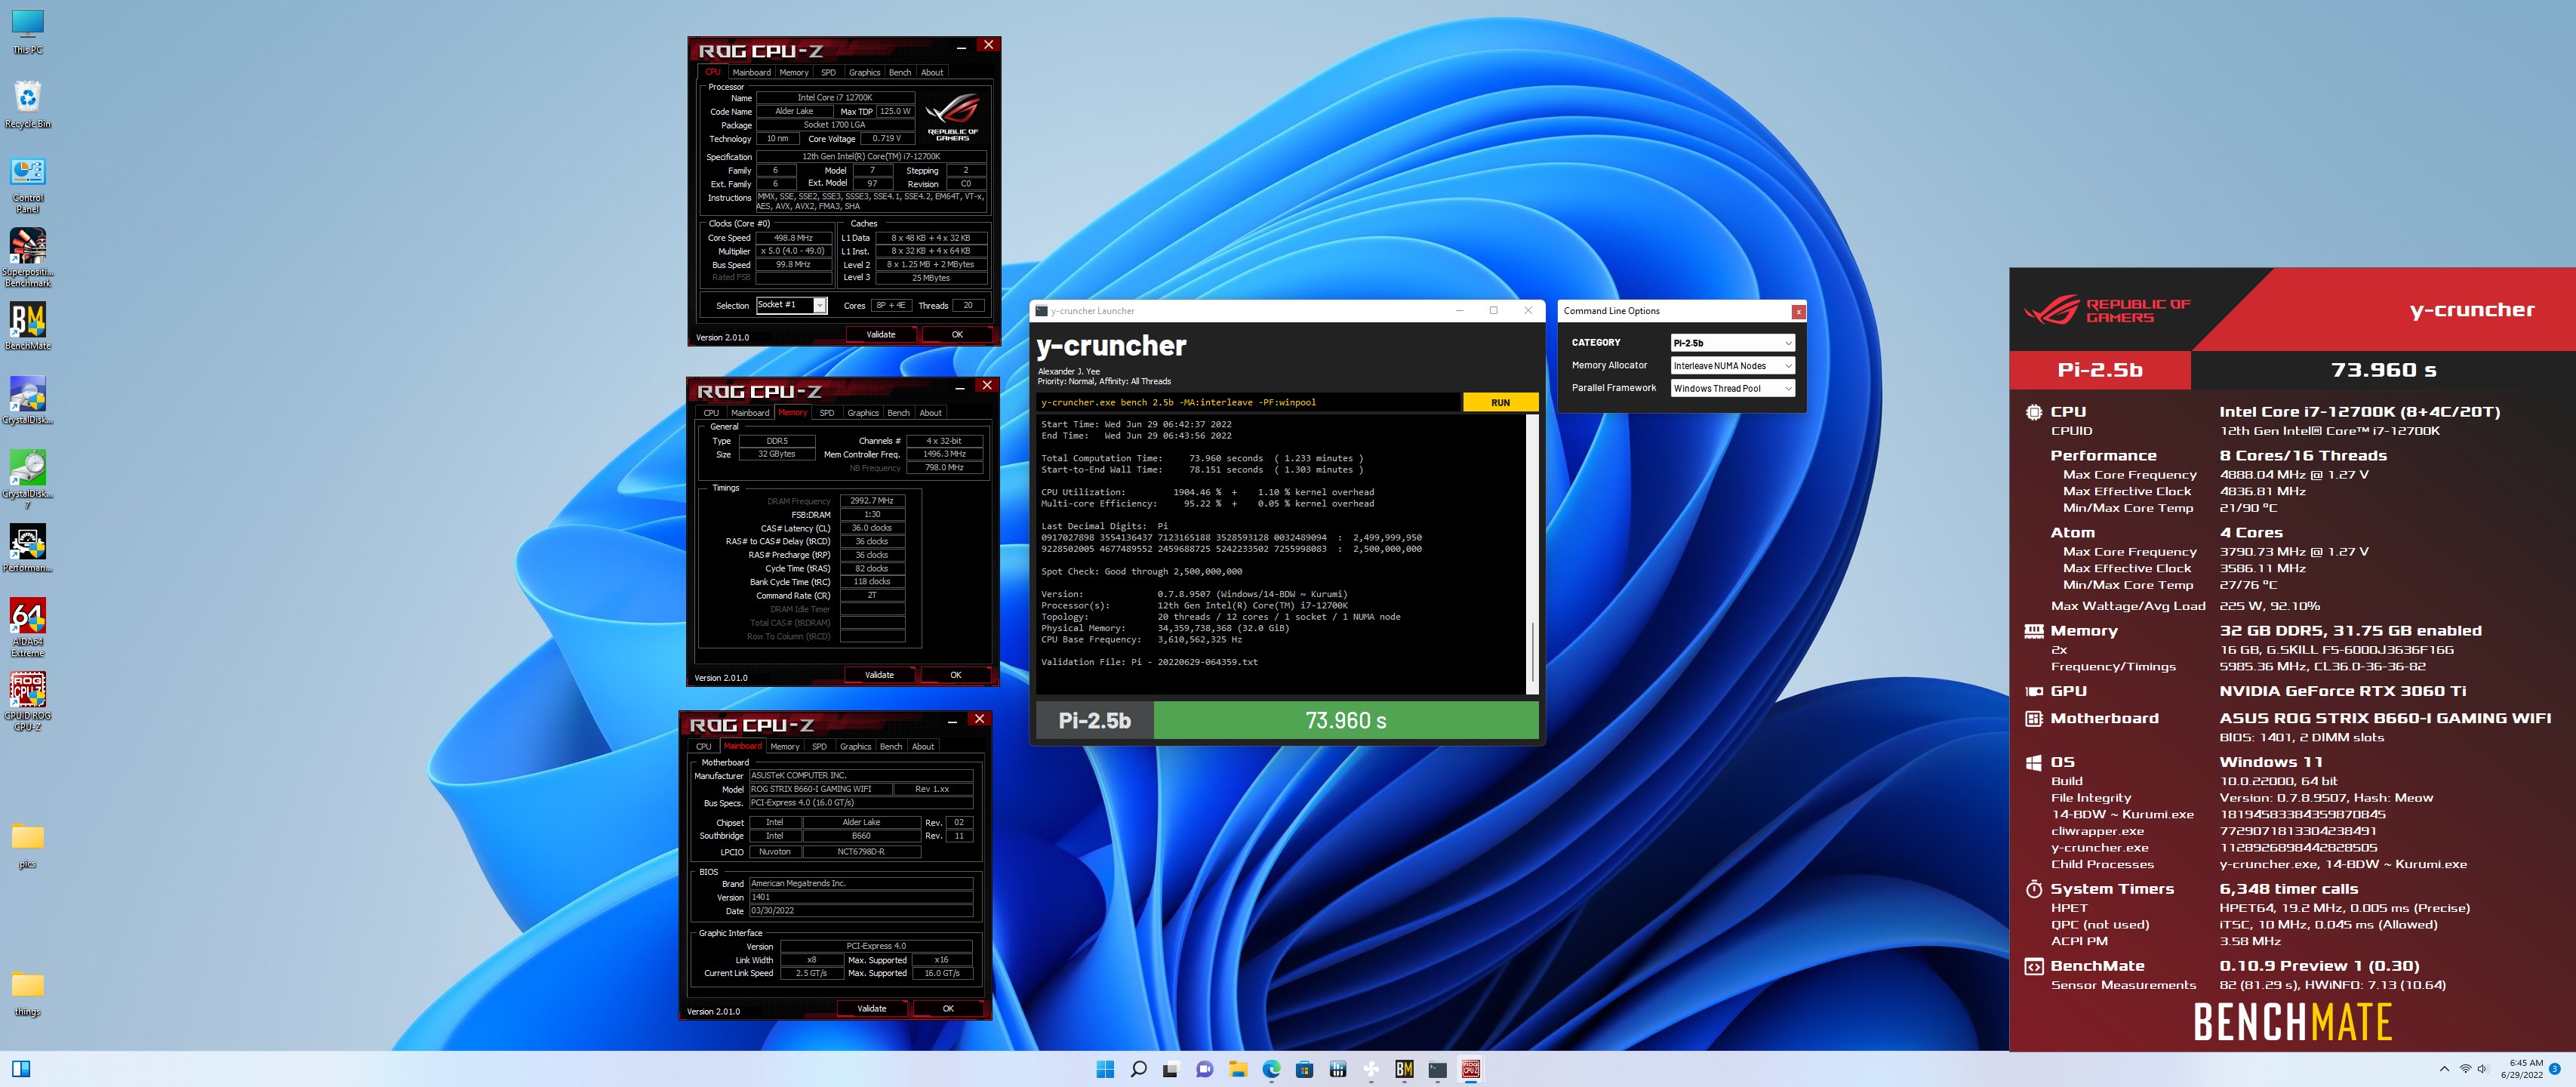Click '36.0 clocks' CAS Latency value
2576x1087 pixels.
coord(871,528)
